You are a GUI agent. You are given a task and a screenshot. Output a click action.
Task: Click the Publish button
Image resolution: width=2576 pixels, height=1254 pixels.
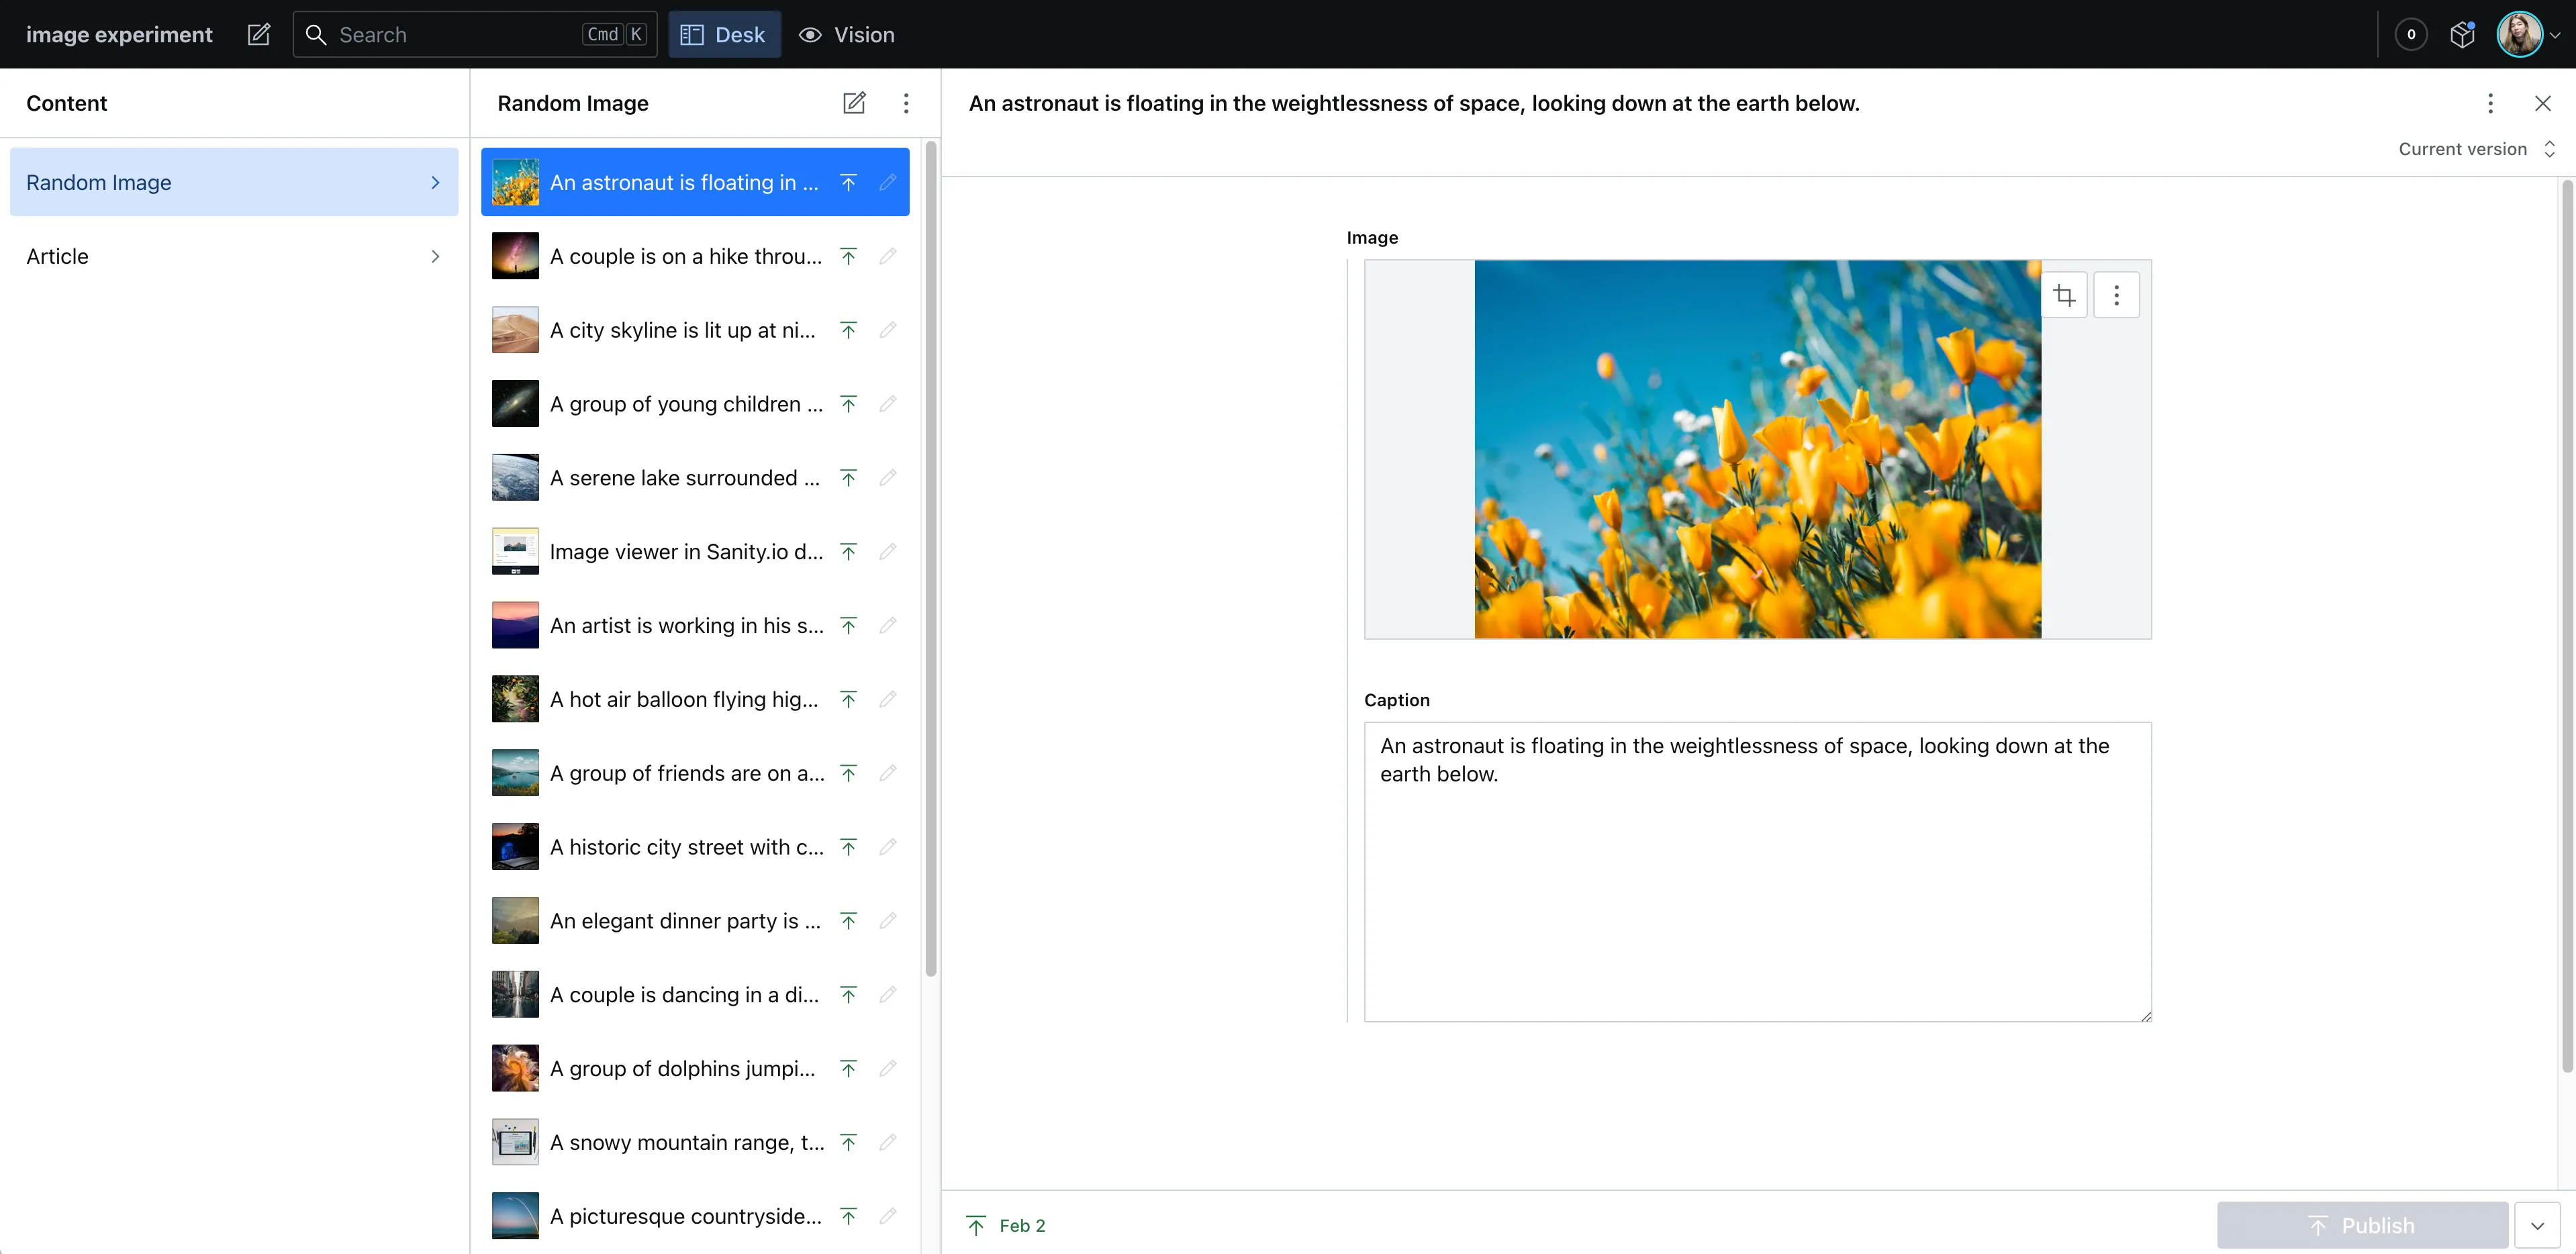(x=2362, y=1225)
